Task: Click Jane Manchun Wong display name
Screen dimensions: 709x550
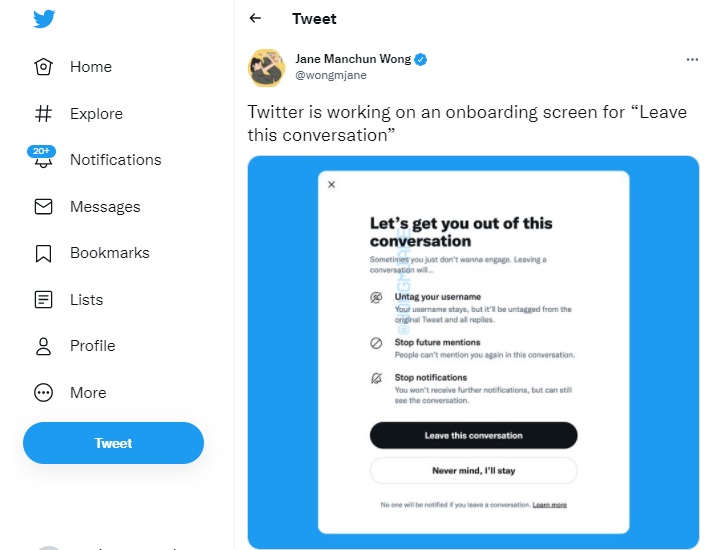Action: pos(353,59)
